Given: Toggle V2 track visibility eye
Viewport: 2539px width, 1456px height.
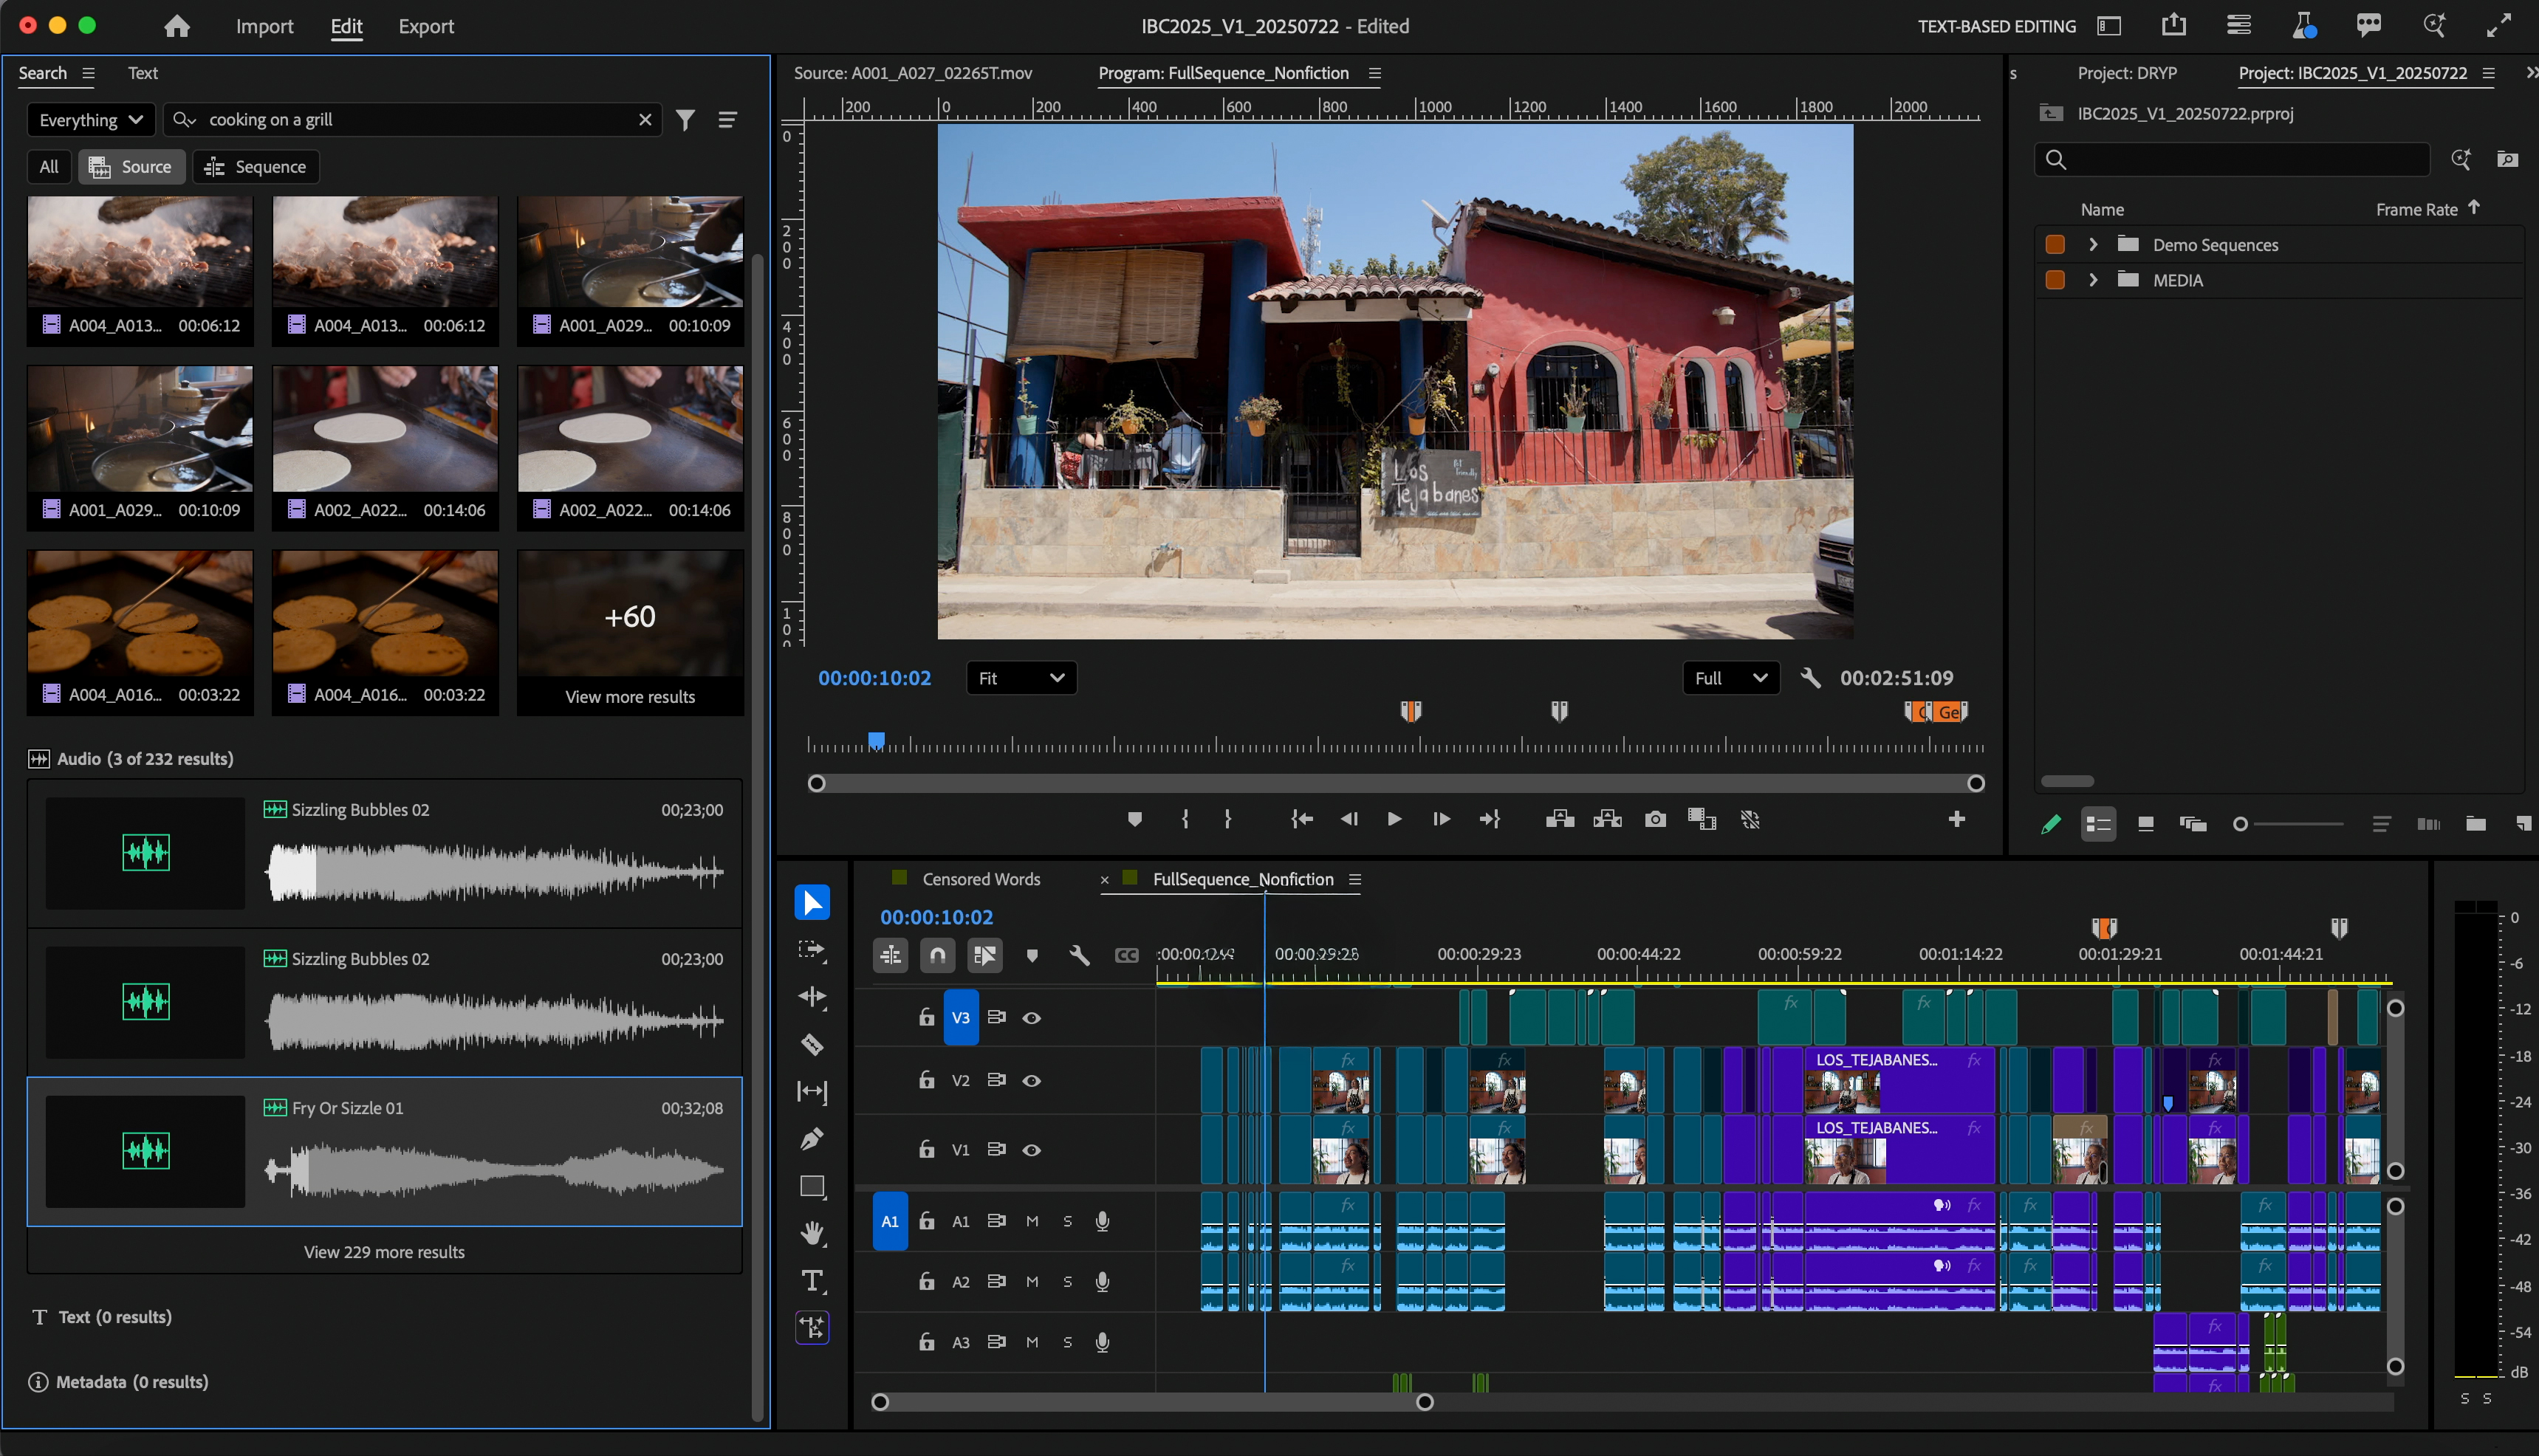Looking at the screenshot, I should coord(1031,1081).
